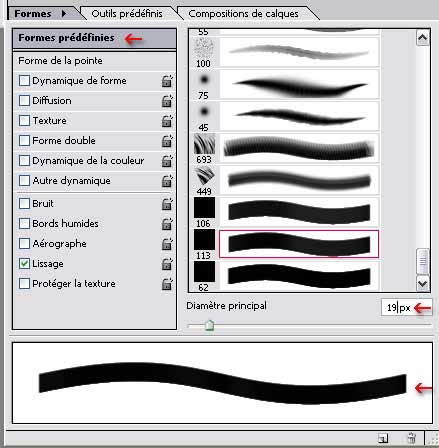Viewport: 439px width, 448px height.
Task: Click the new brush icon at bottom
Action: click(x=383, y=438)
